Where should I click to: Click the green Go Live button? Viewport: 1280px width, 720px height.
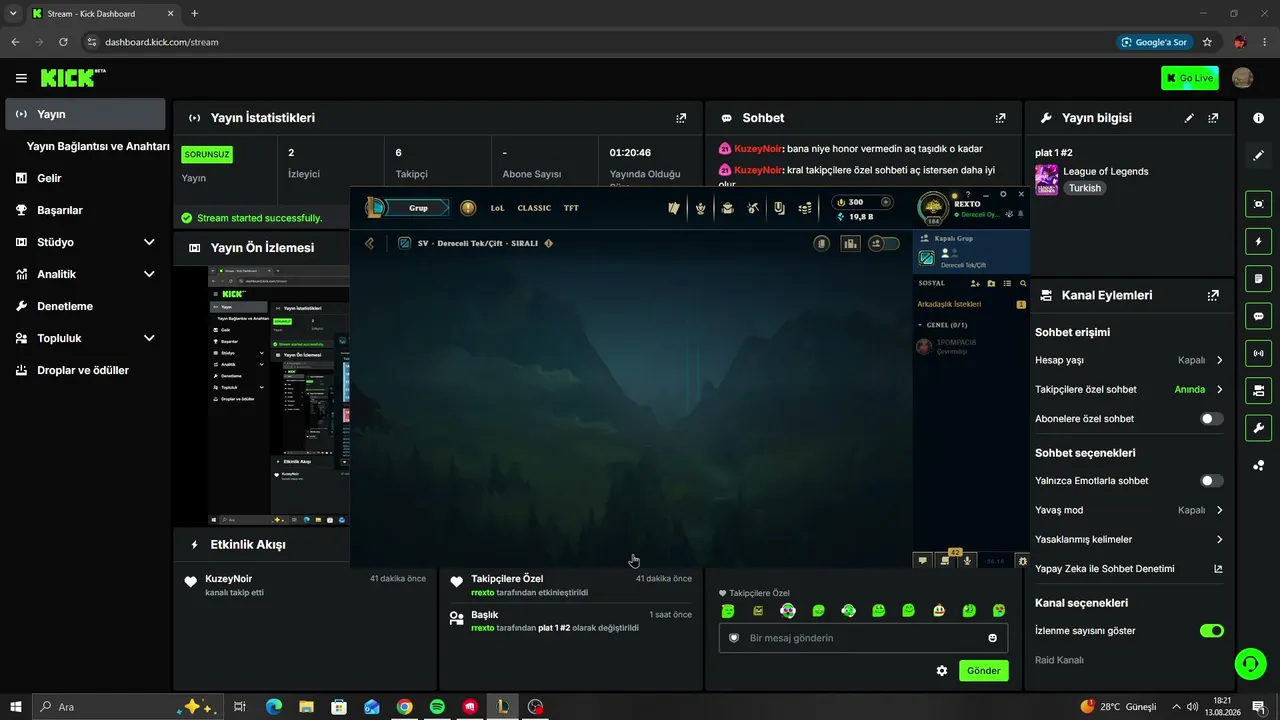1189,78
